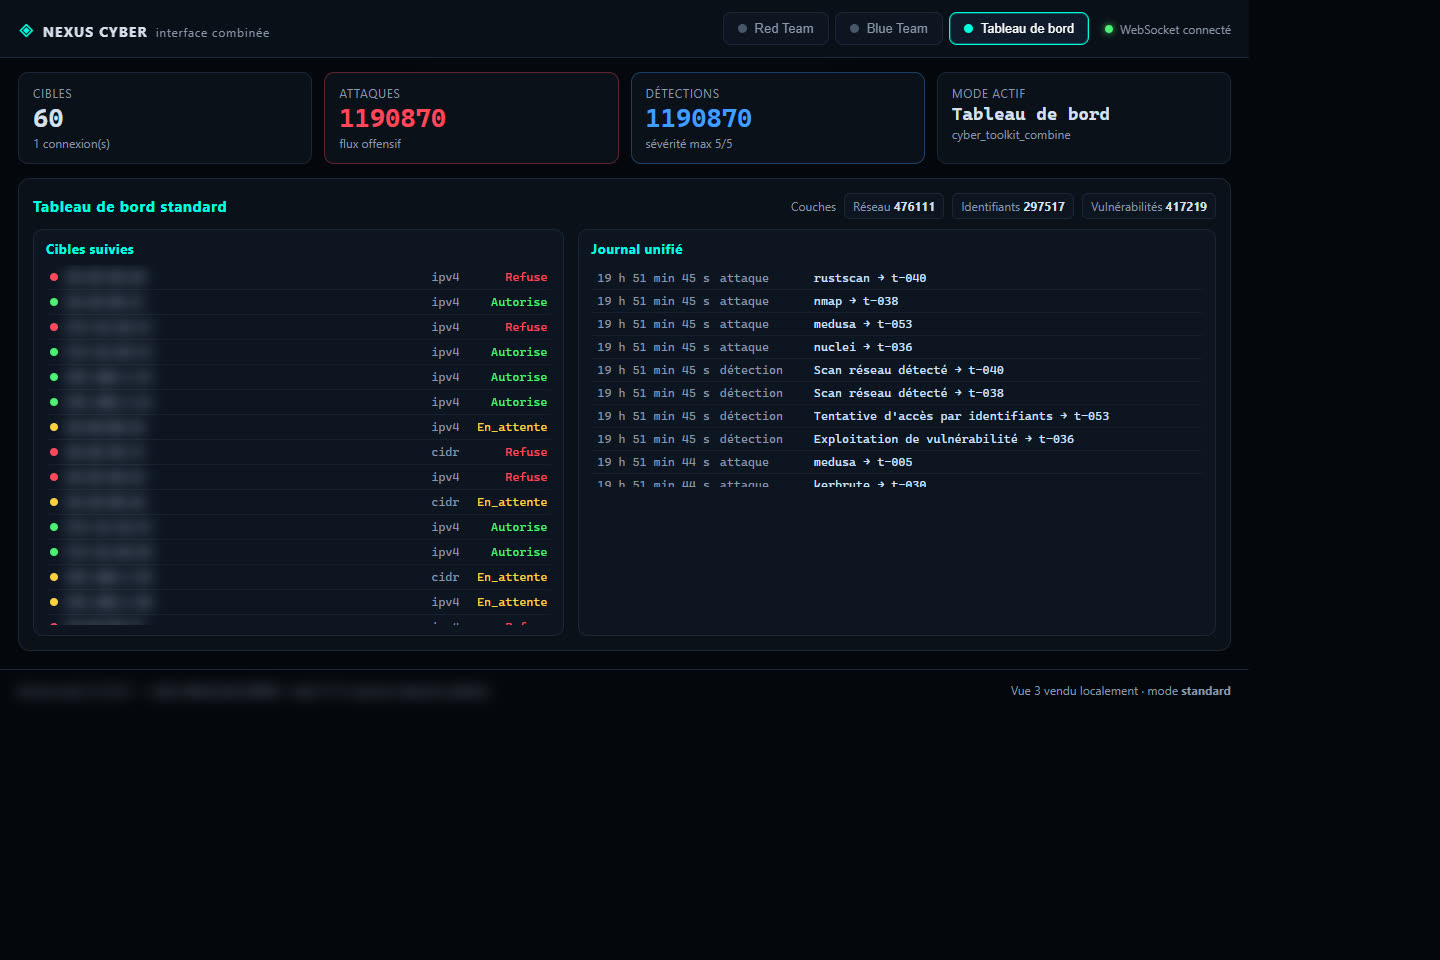Click the first cidr Refuse target row
The image size is (1440, 960).
point(298,452)
